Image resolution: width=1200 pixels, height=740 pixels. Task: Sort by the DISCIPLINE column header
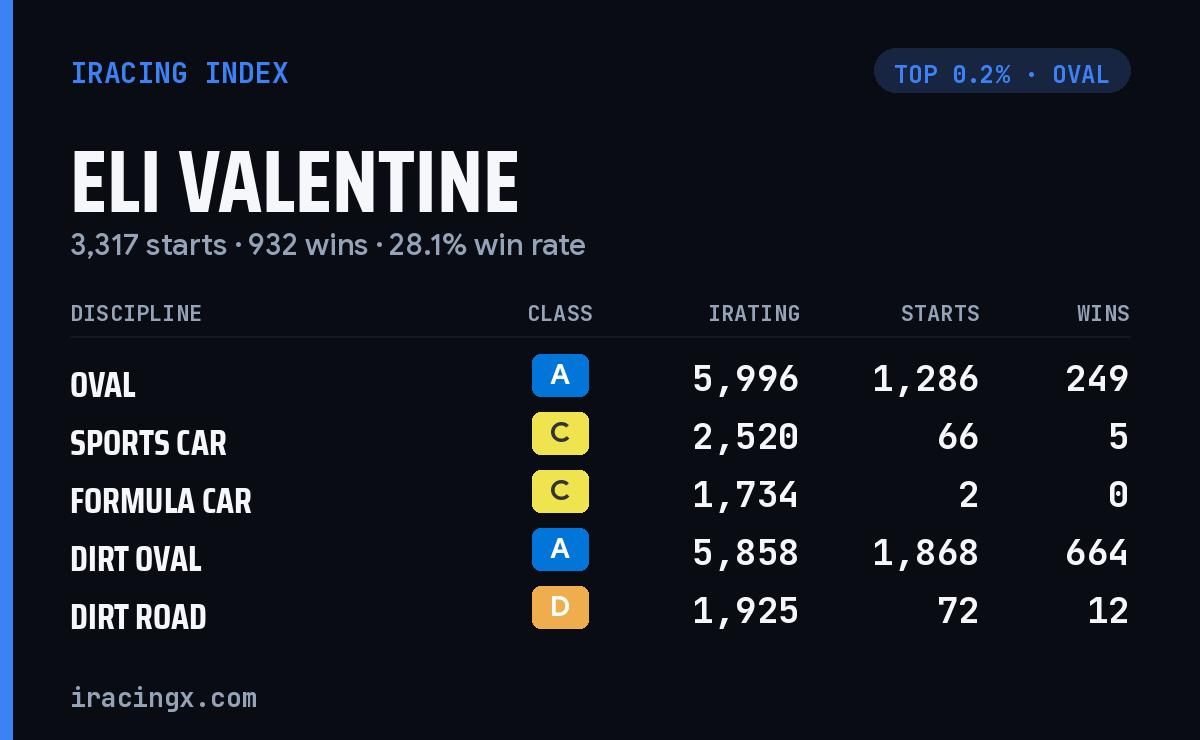(136, 314)
